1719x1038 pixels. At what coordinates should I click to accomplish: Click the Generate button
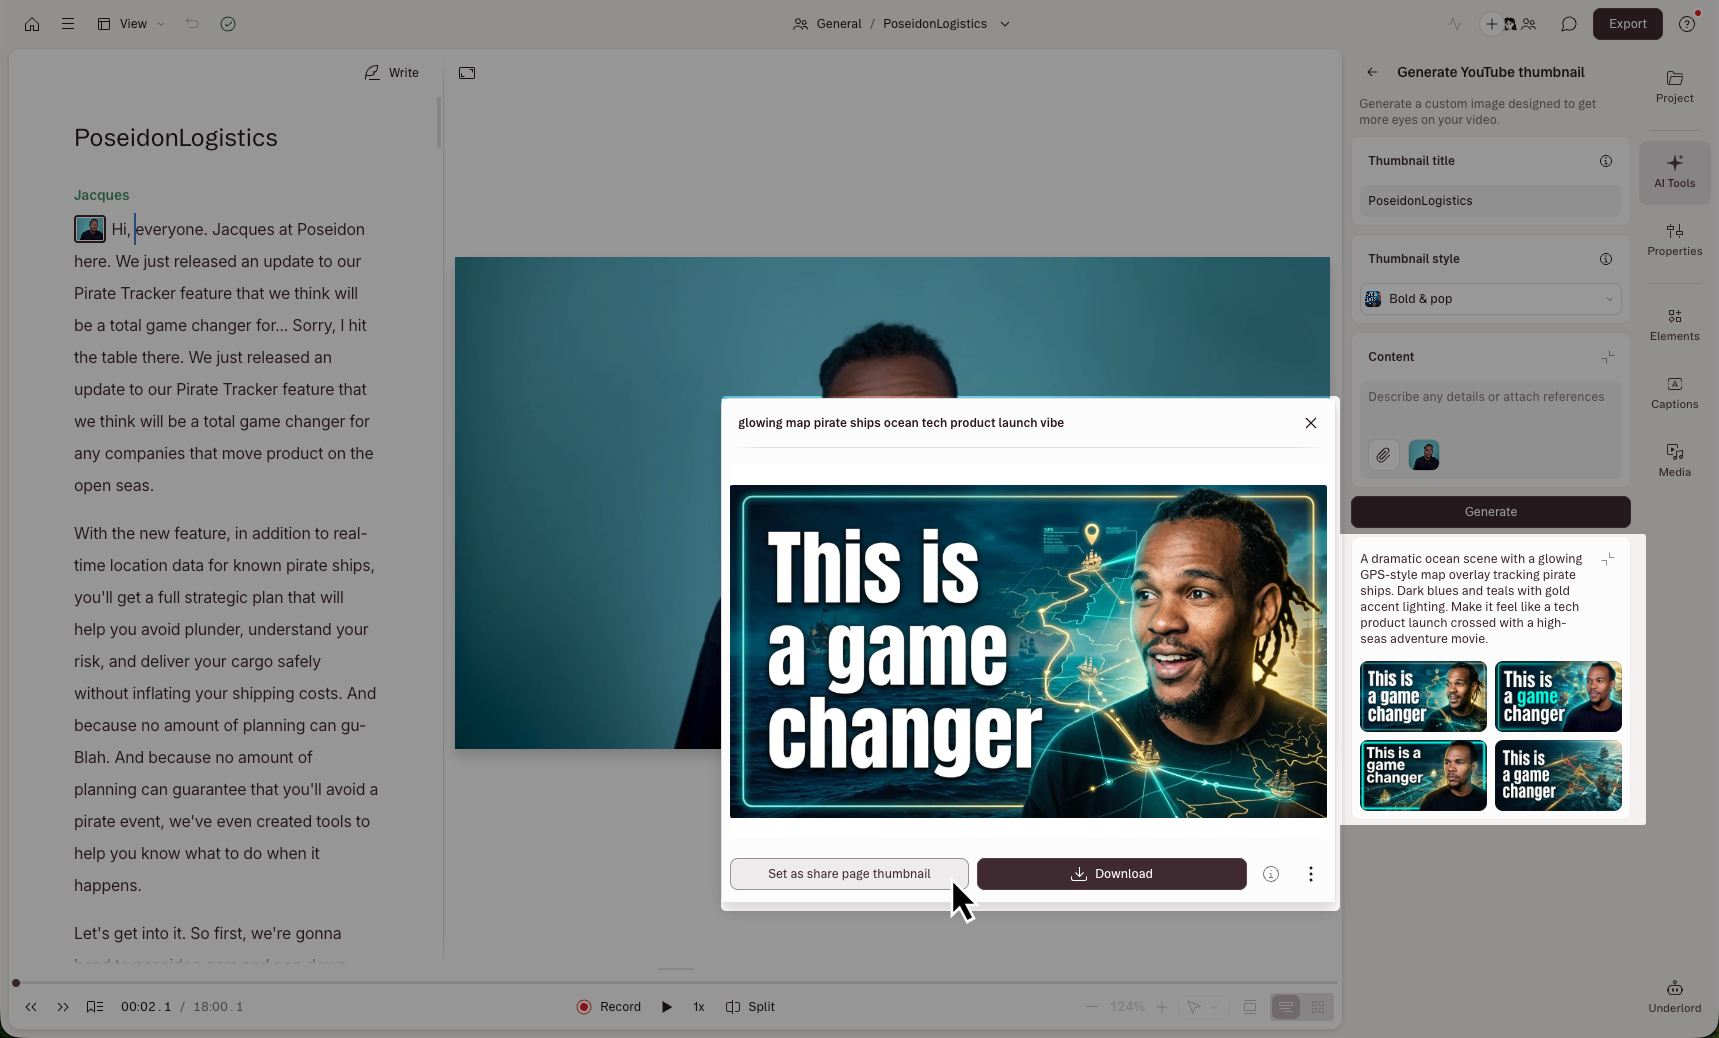point(1490,512)
